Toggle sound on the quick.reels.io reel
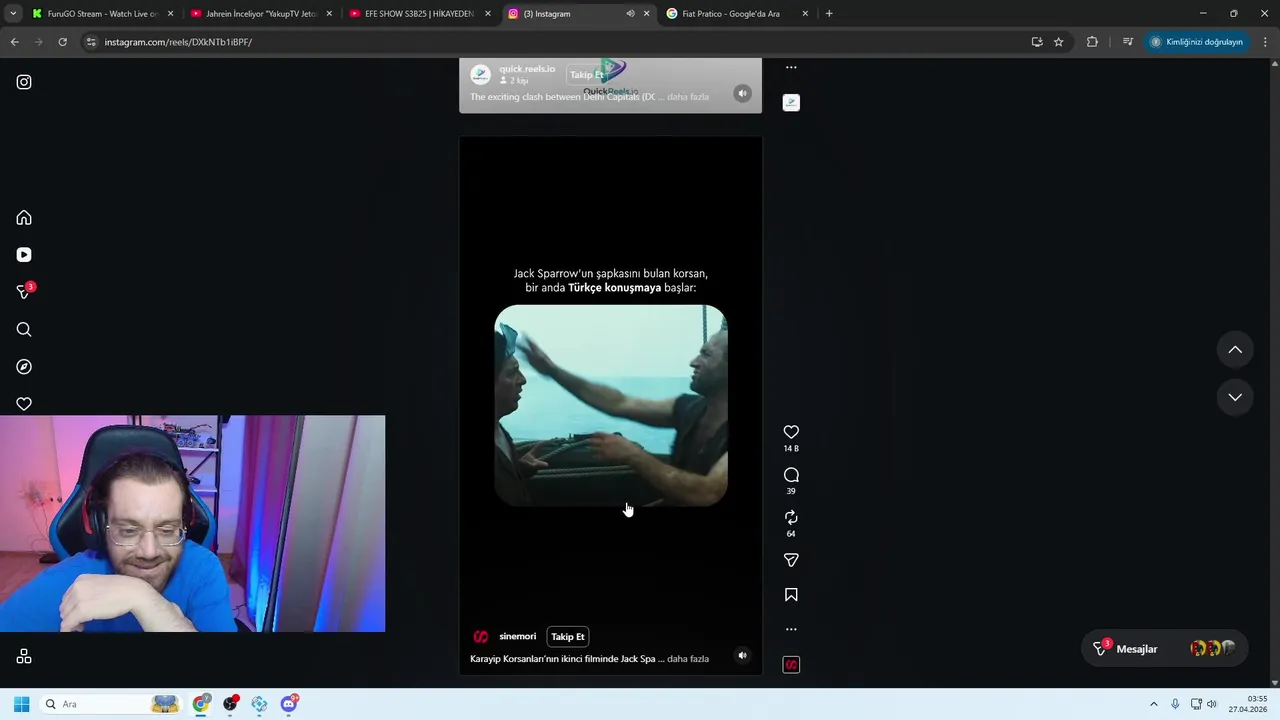The image size is (1280, 720). tap(742, 94)
